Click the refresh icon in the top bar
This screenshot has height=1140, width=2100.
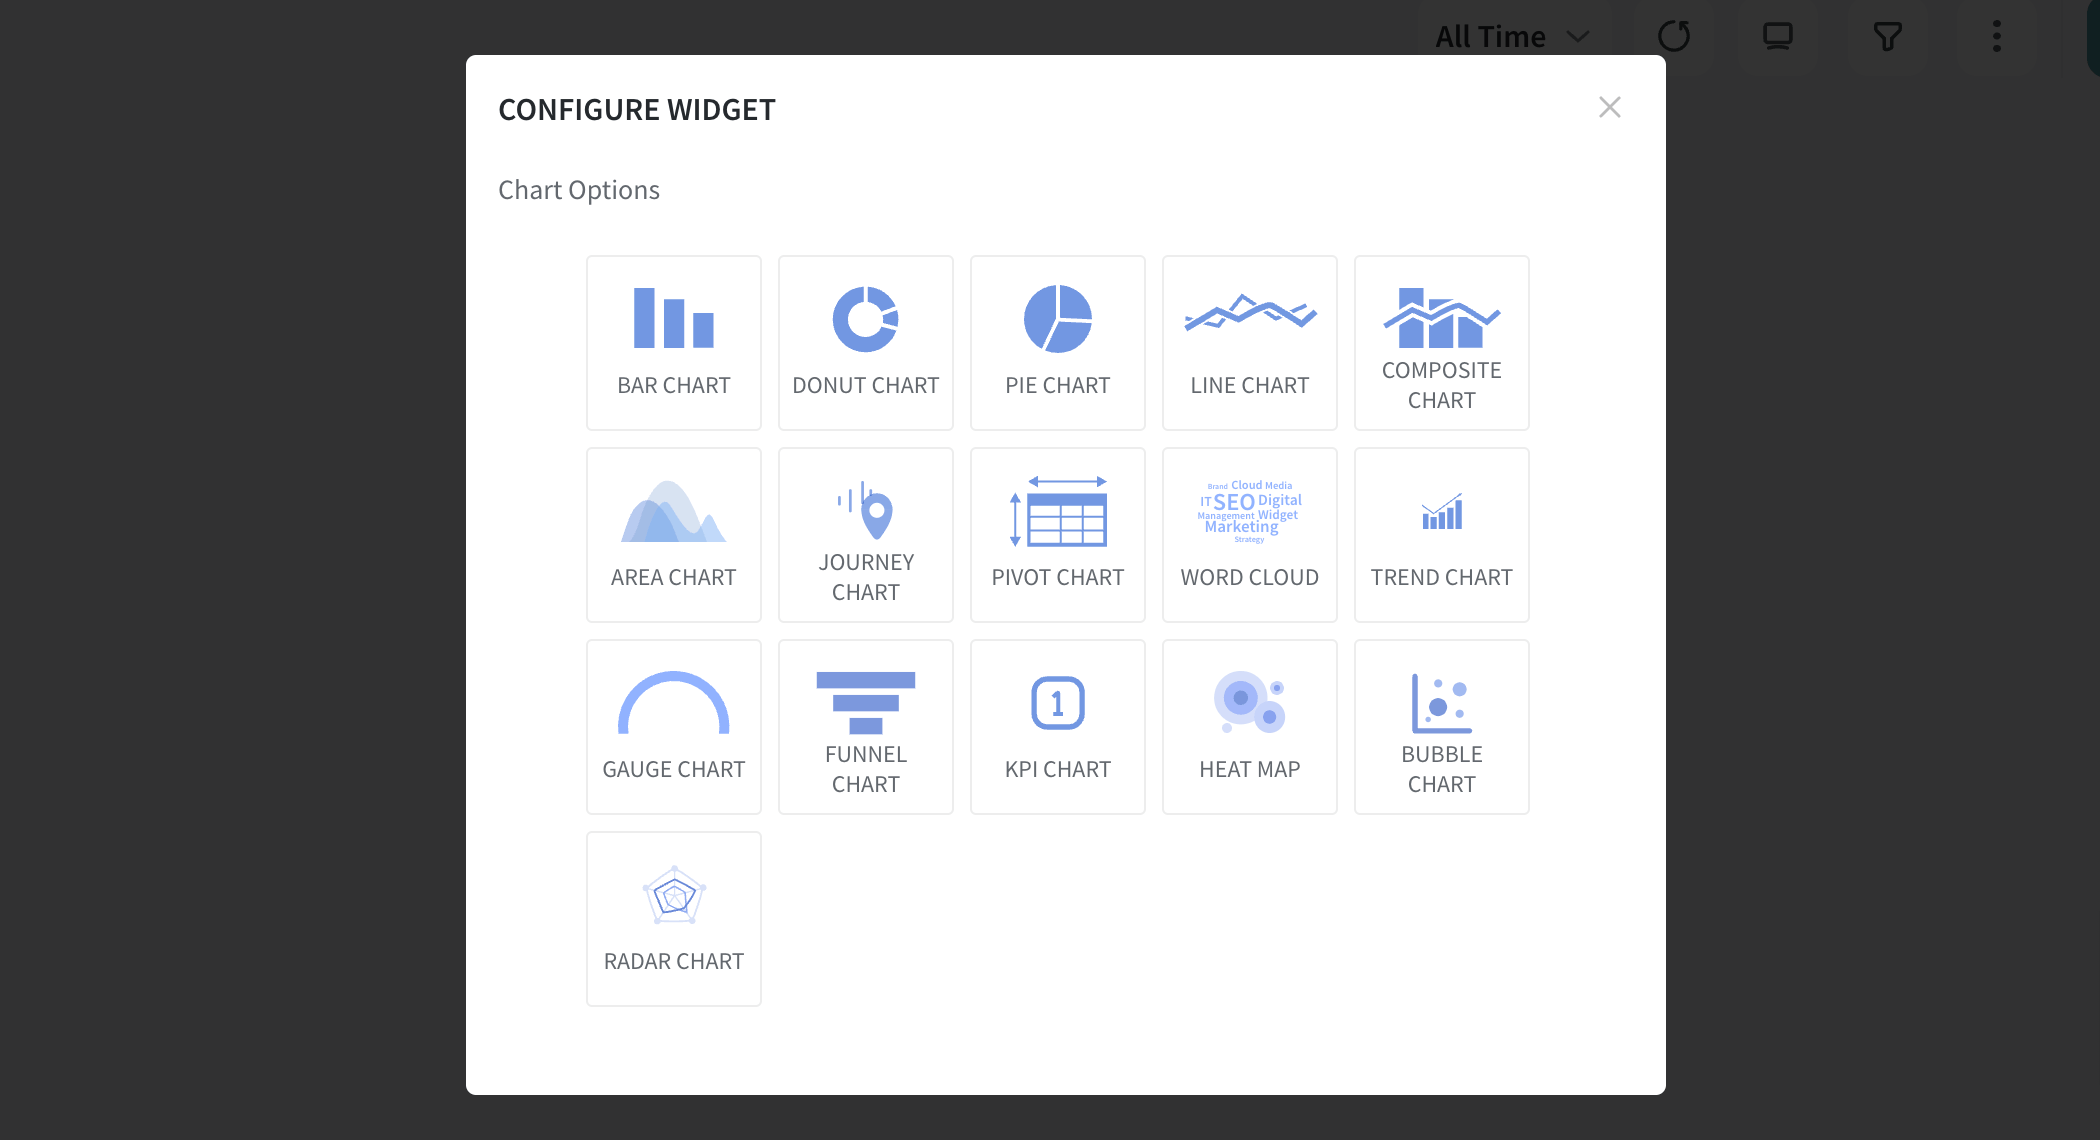[1674, 37]
